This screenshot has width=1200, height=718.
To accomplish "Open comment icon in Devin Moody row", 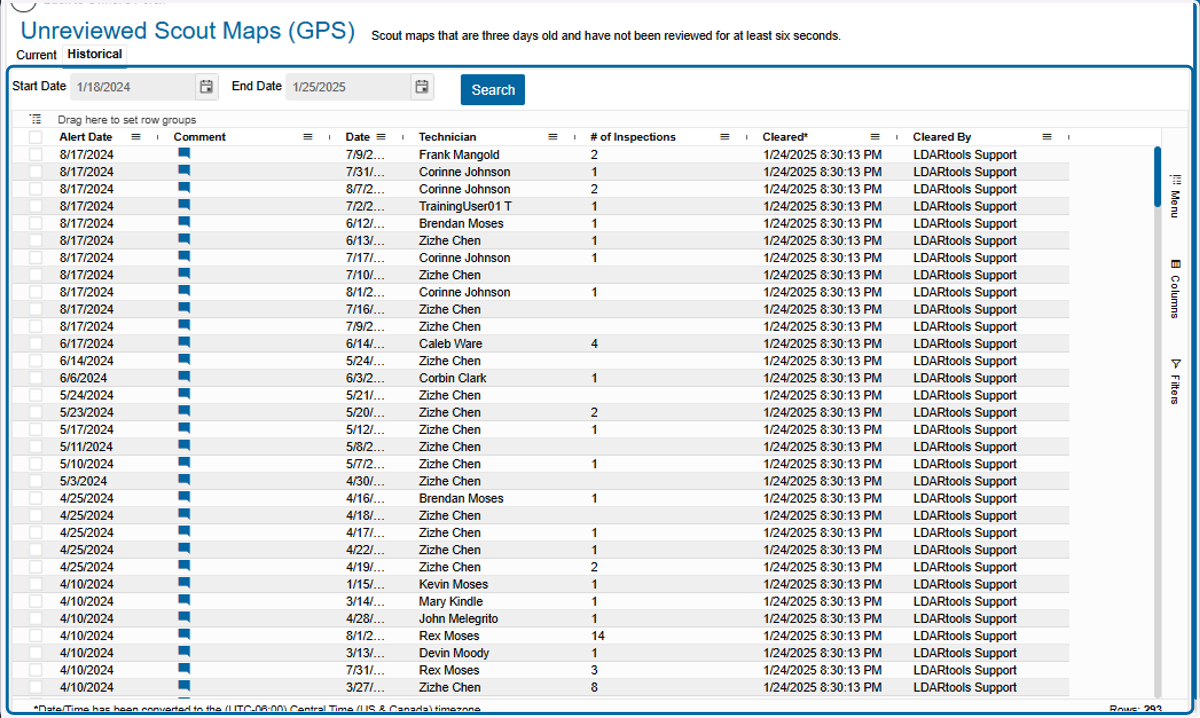I will pos(184,652).
